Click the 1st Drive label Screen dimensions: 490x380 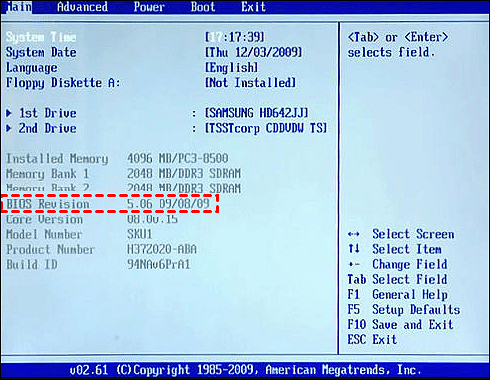click(x=48, y=113)
